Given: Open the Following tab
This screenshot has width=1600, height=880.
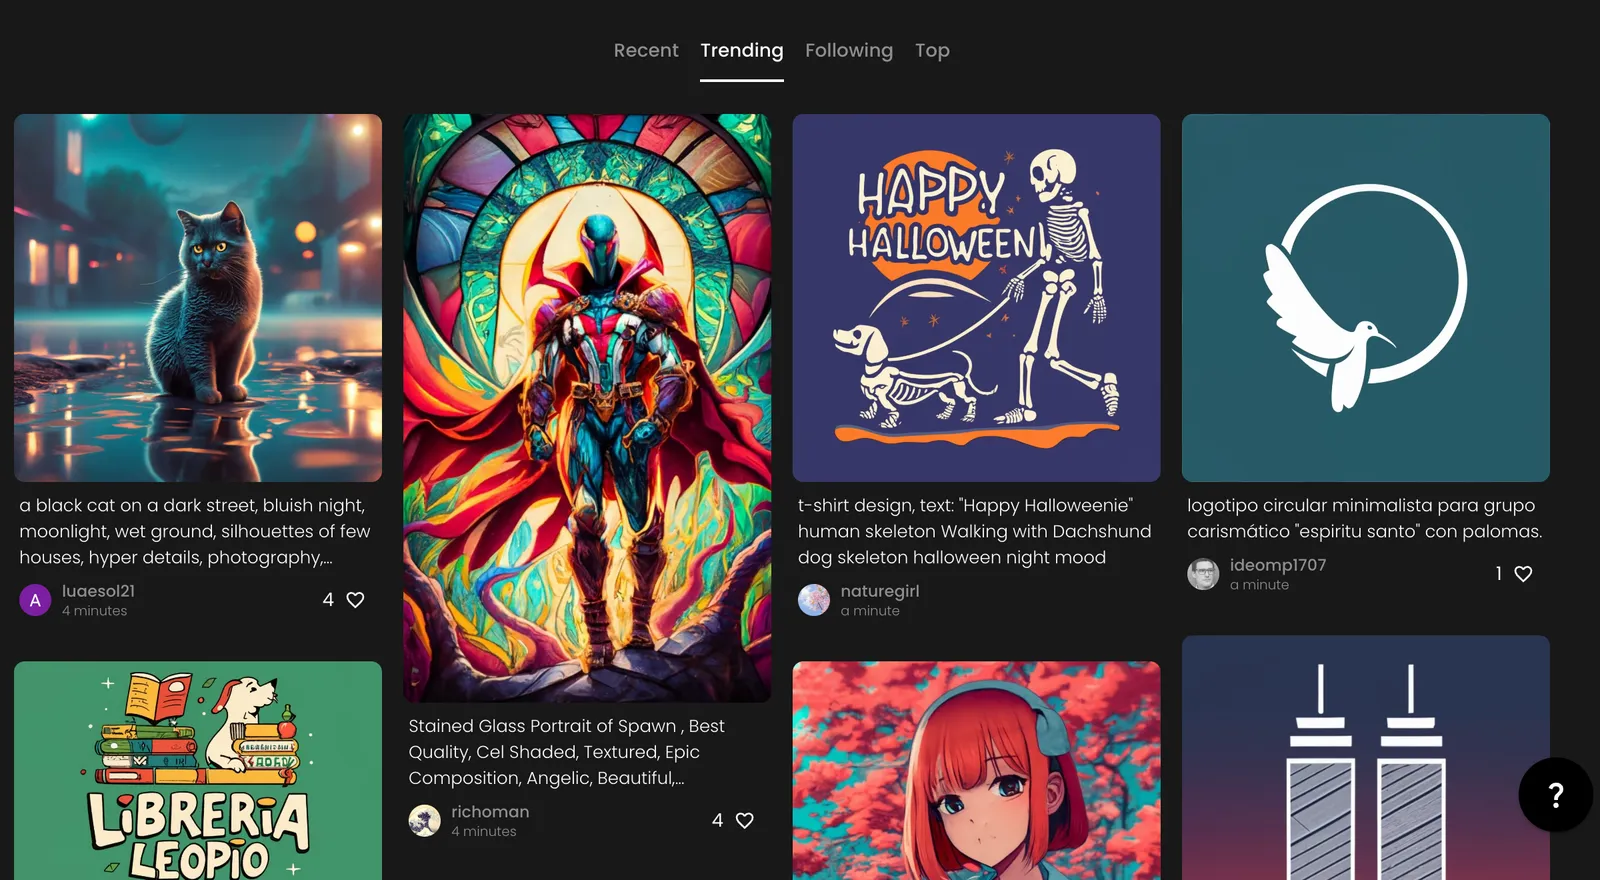Looking at the screenshot, I should [x=849, y=50].
